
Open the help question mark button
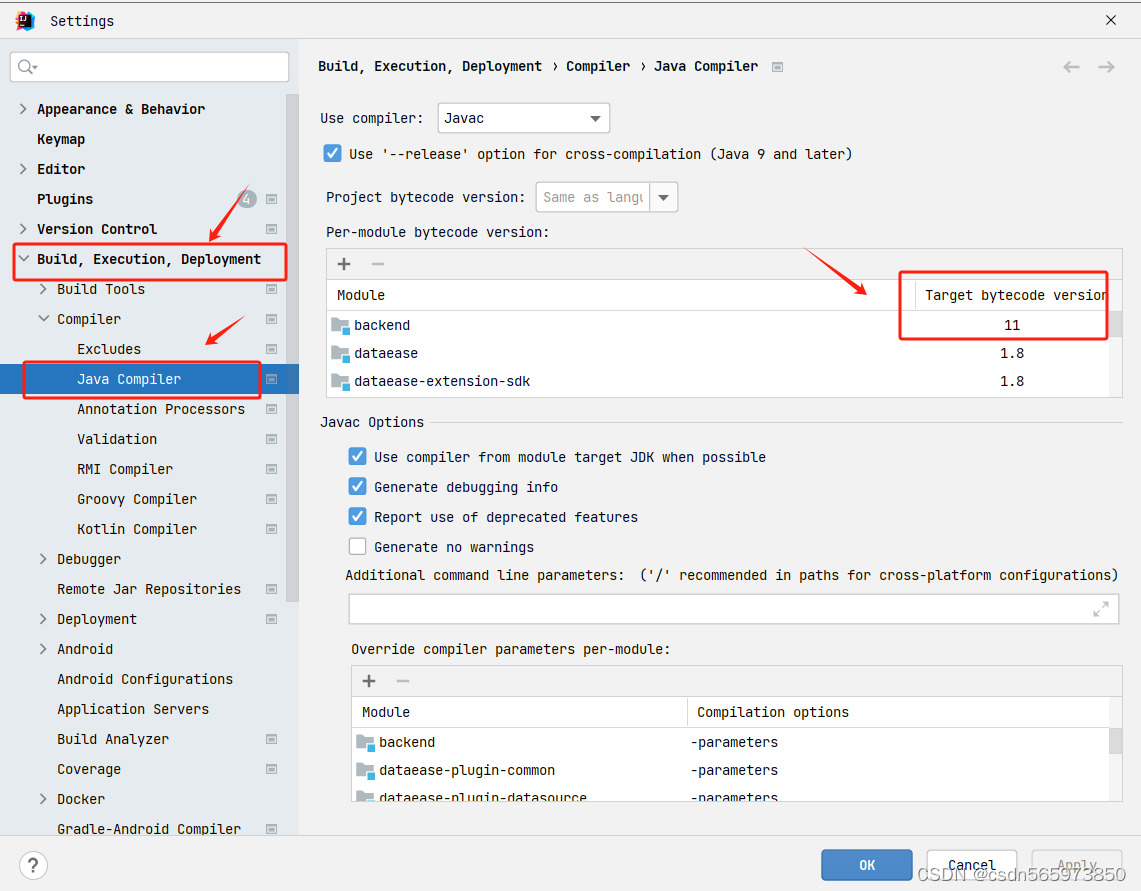coord(33,866)
